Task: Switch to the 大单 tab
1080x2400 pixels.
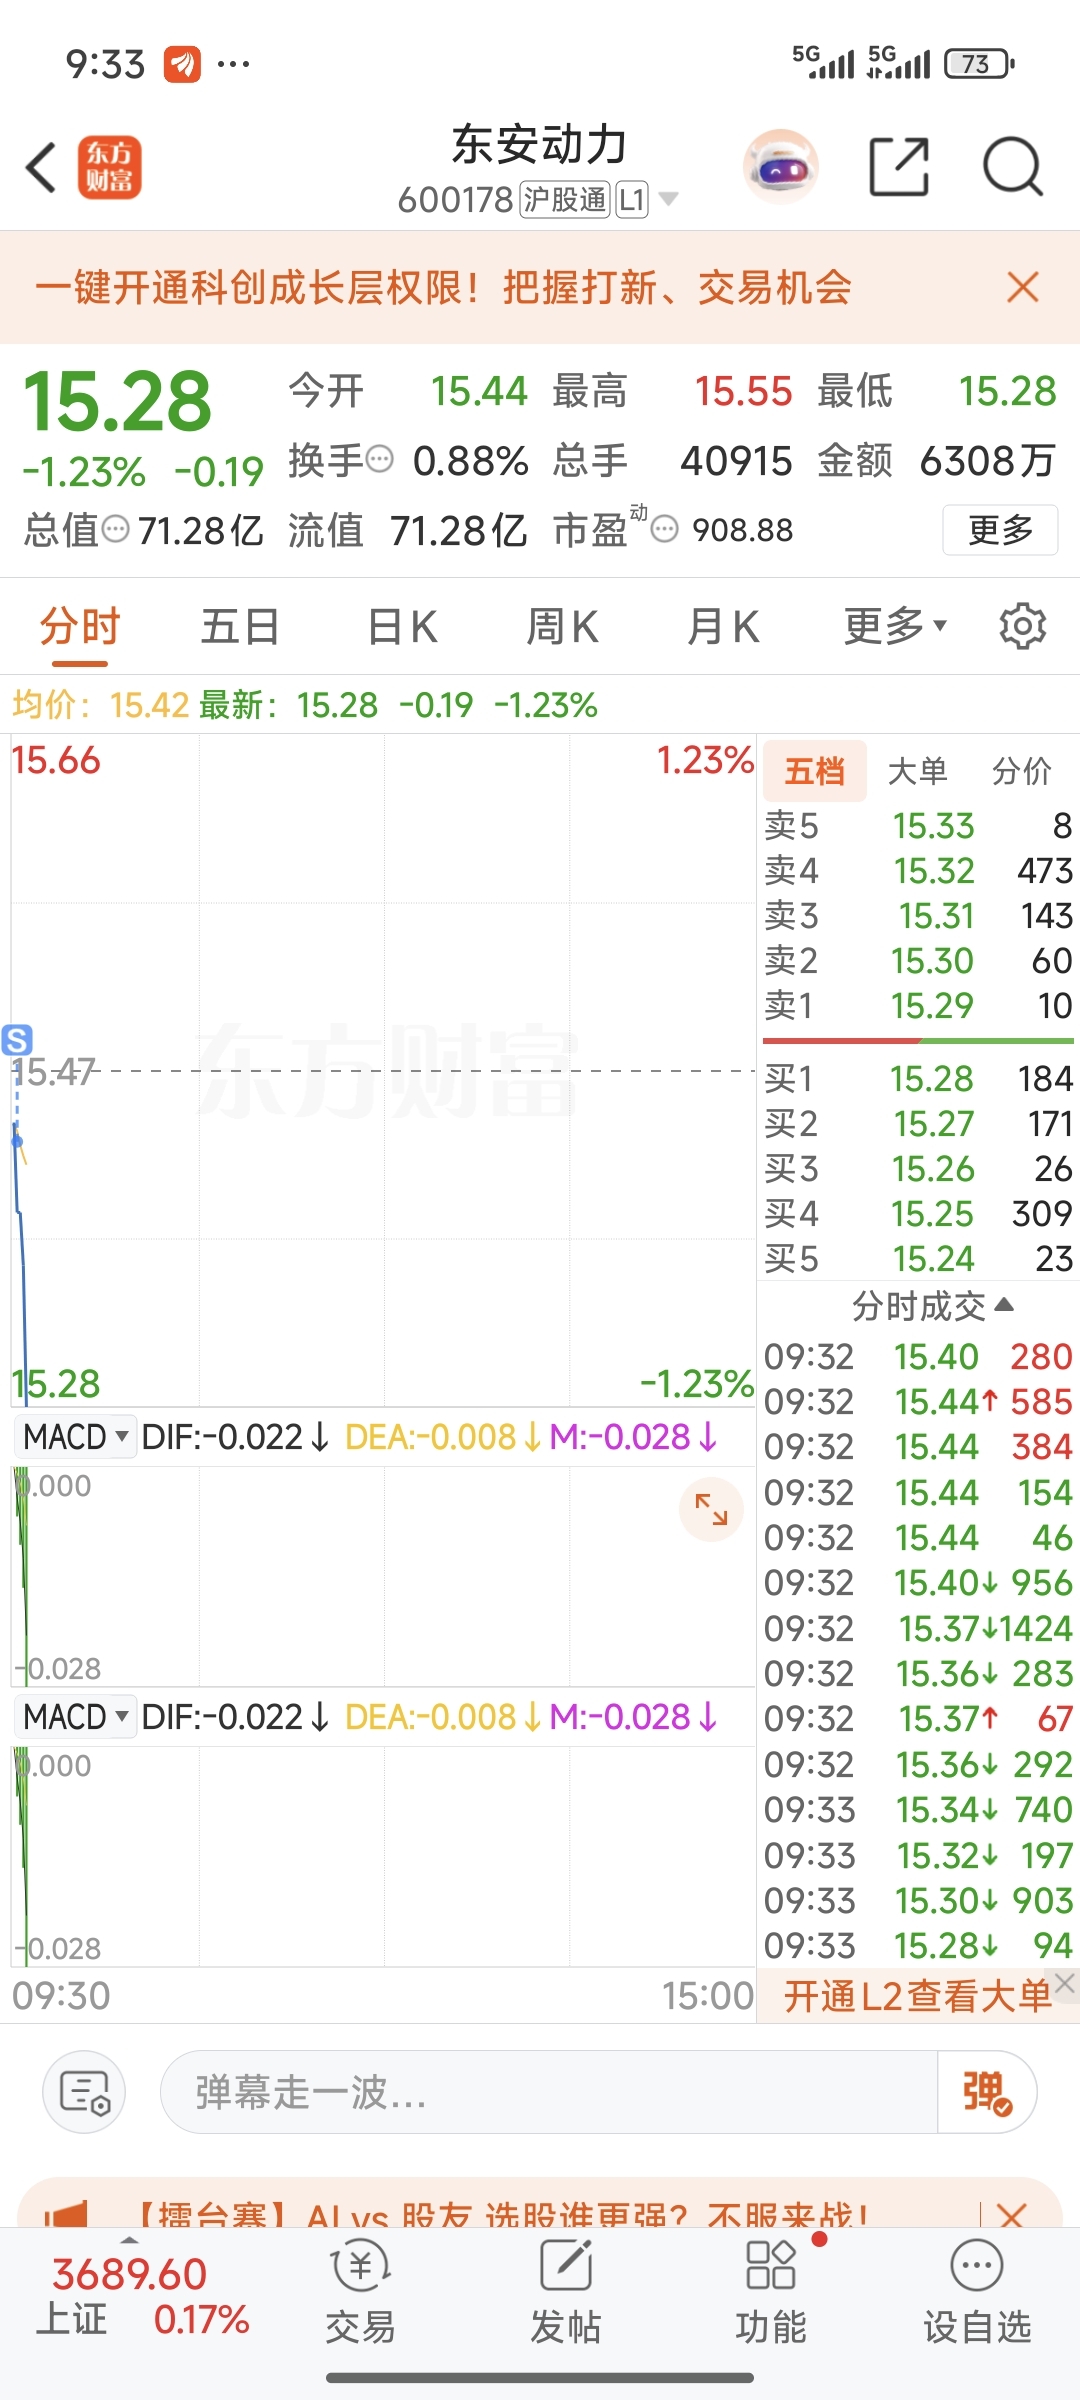Action: [917, 771]
